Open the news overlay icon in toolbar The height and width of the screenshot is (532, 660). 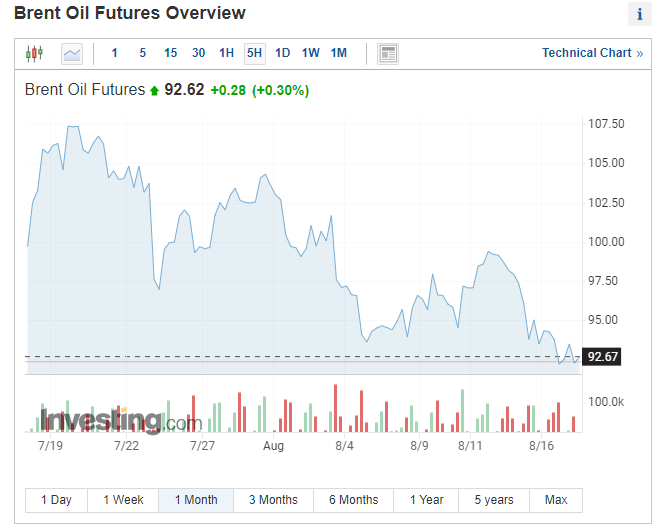point(388,53)
